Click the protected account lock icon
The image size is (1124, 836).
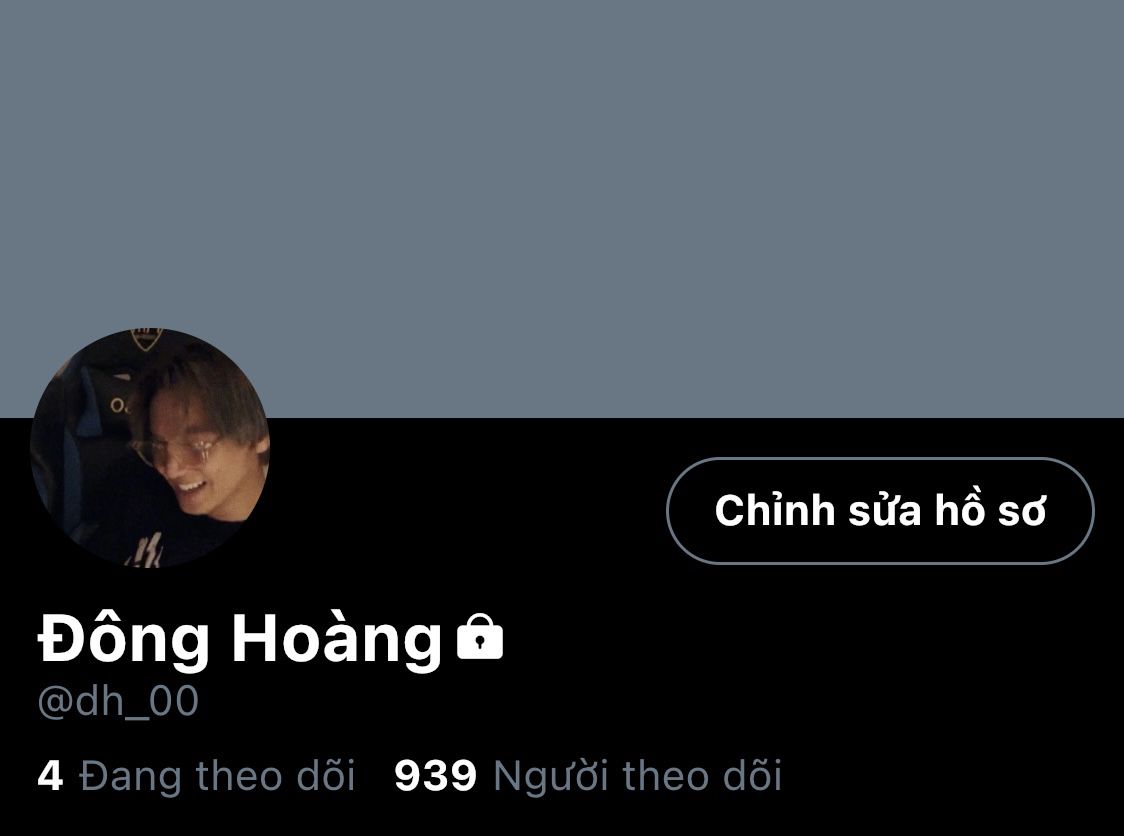(480, 636)
